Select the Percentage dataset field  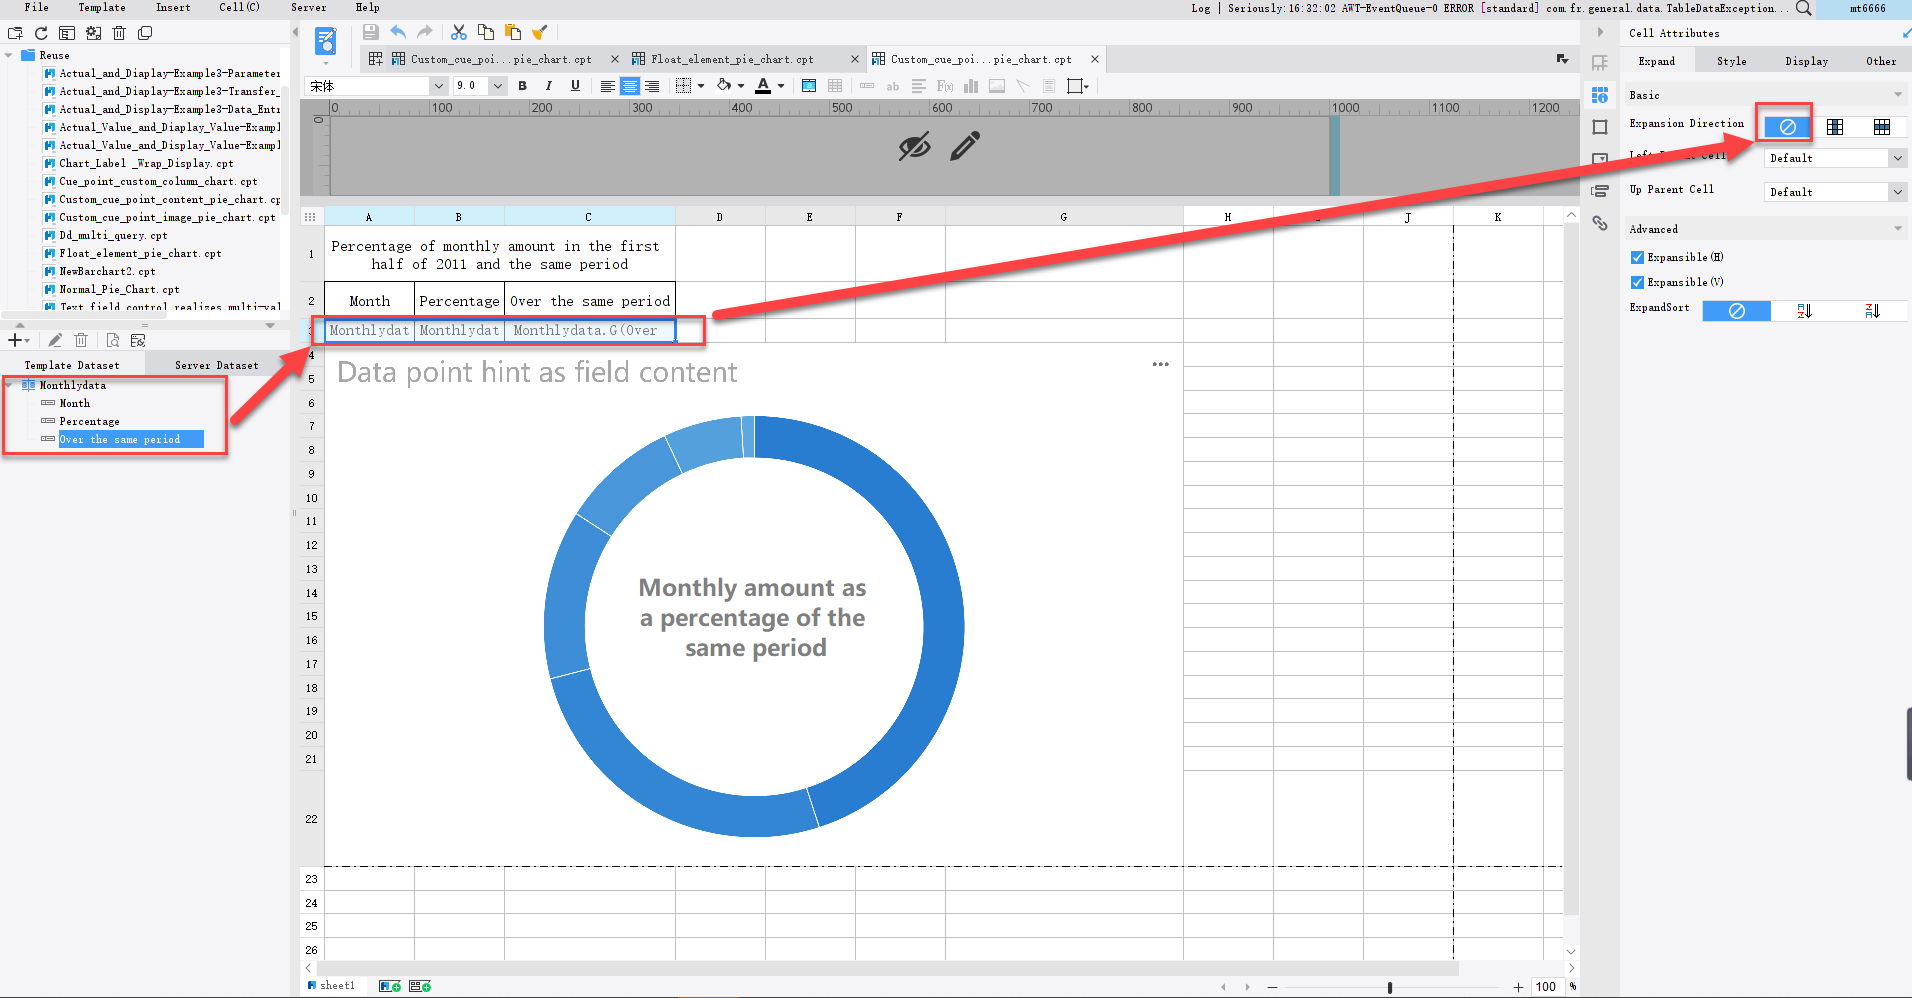[89, 421]
